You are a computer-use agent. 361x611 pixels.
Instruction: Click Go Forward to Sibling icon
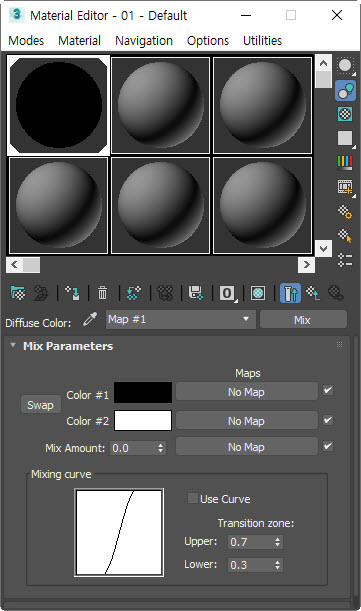pos(336,293)
